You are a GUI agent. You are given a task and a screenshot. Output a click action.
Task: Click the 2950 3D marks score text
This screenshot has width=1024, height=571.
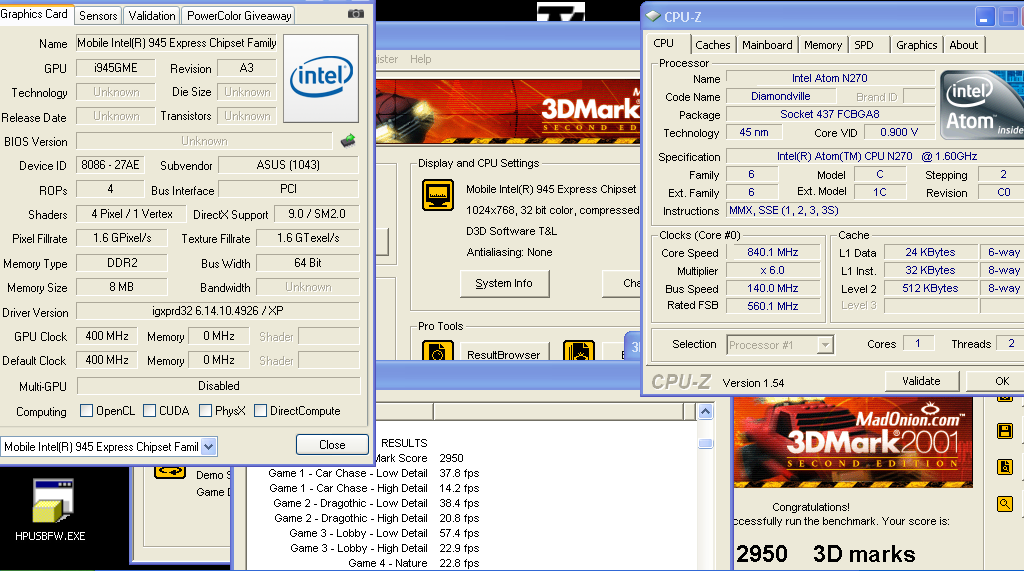click(825, 554)
